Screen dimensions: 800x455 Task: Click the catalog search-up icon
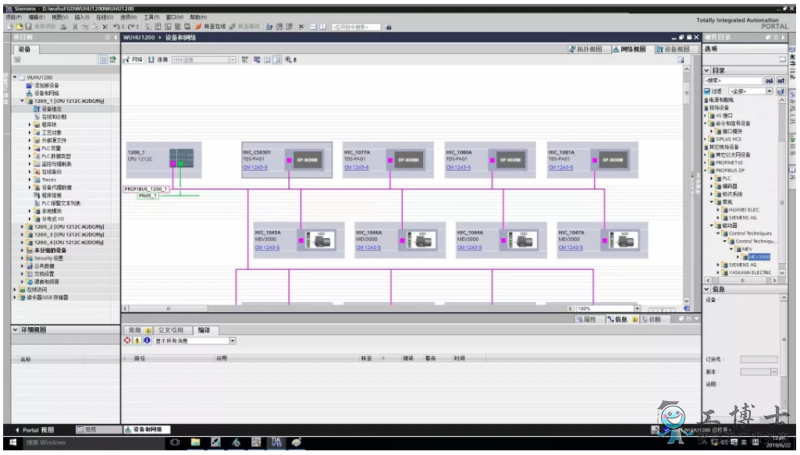click(781, 81)
